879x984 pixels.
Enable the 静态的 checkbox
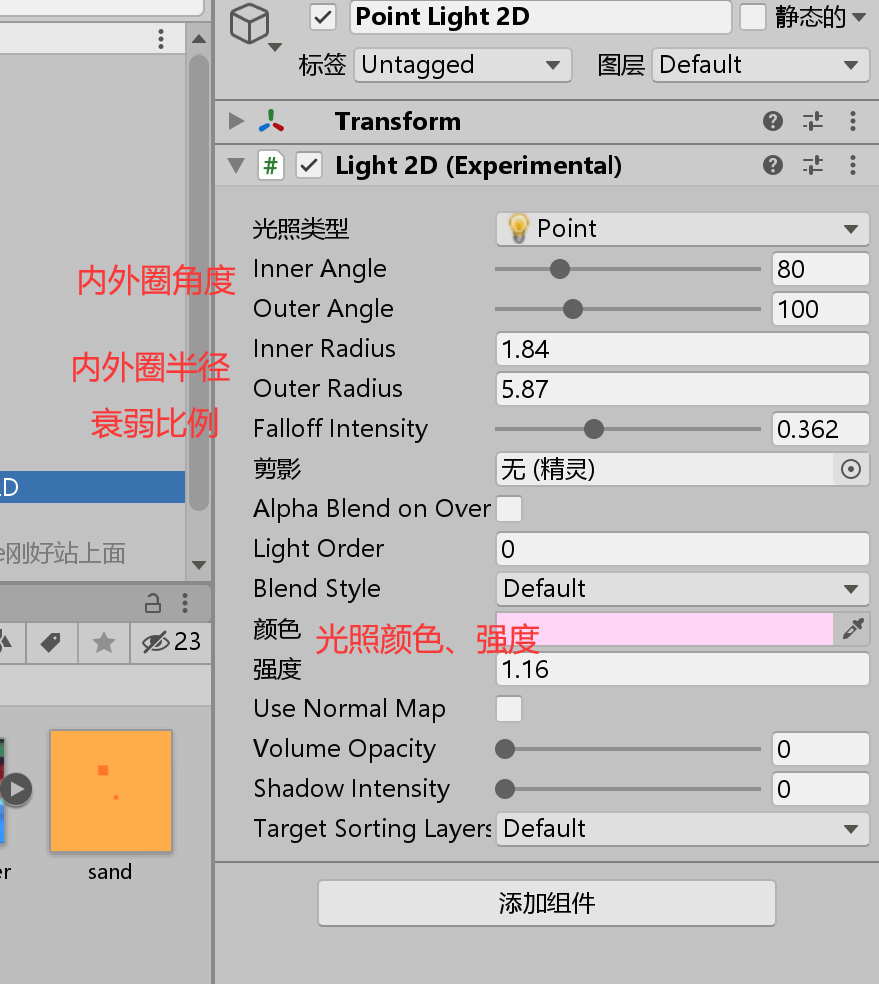point(752,17)
